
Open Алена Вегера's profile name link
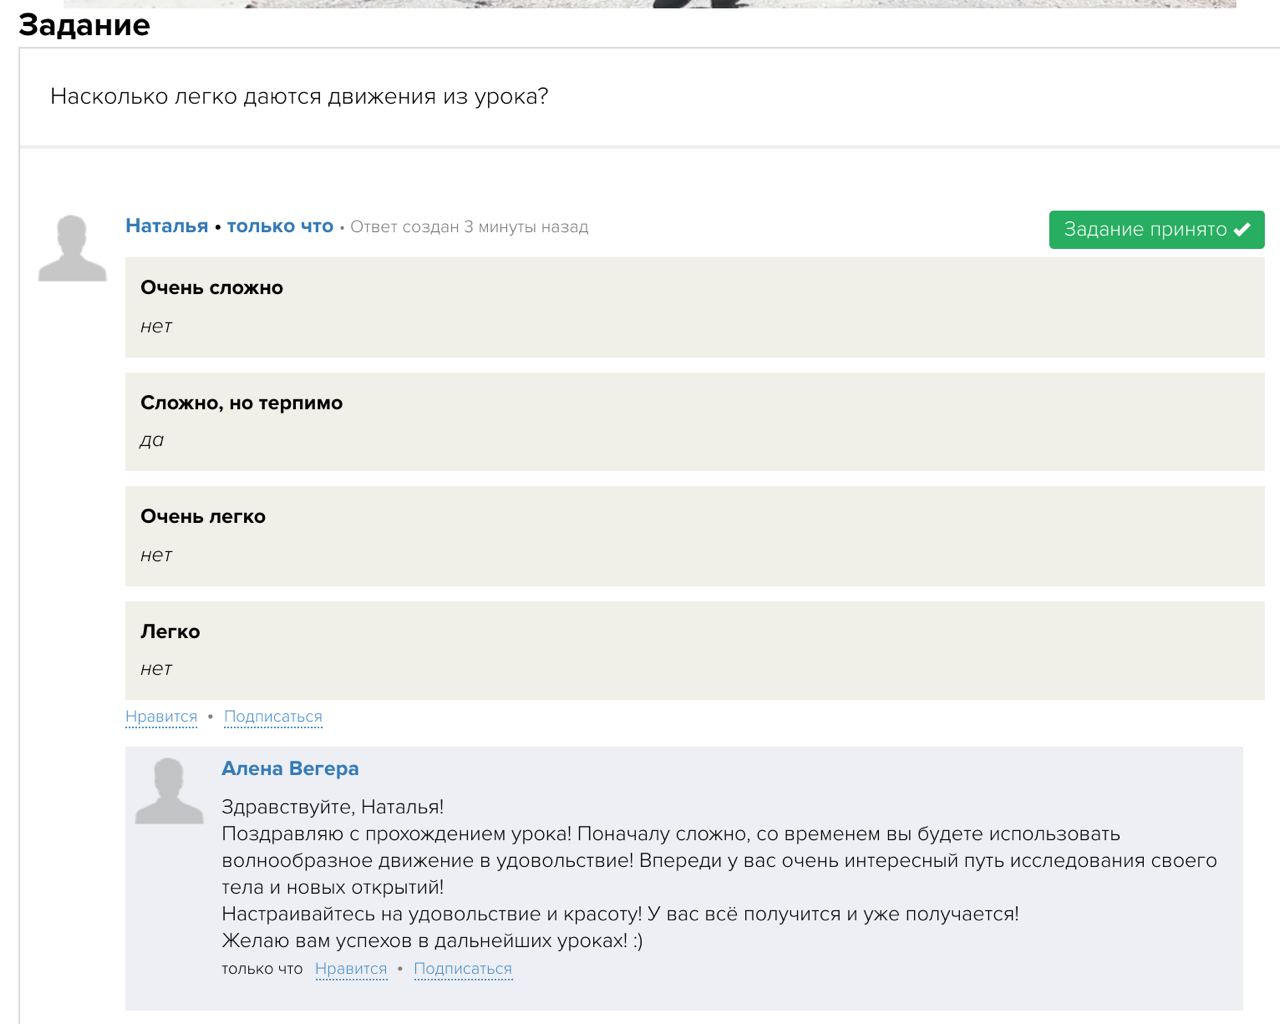[290, 769]
